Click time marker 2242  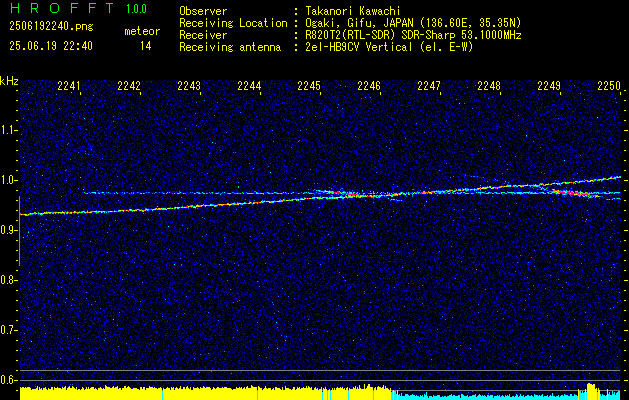coord(129,85)
